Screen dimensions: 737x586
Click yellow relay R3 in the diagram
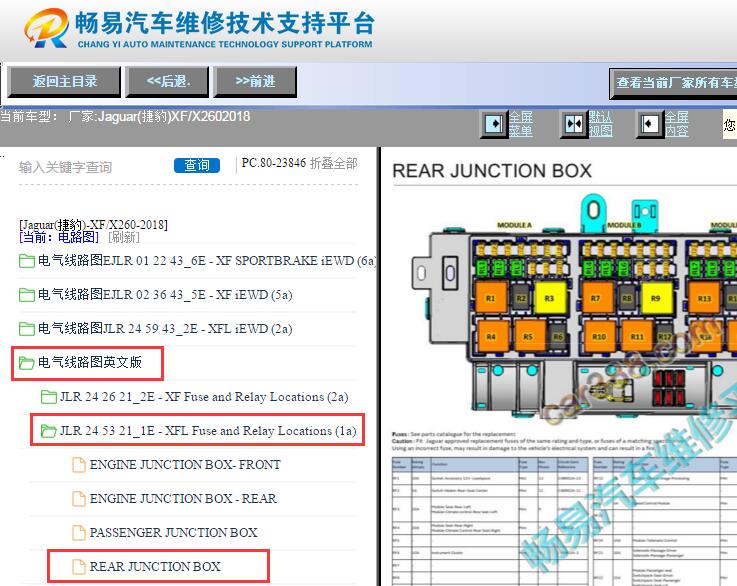click(x=549, y=298)
